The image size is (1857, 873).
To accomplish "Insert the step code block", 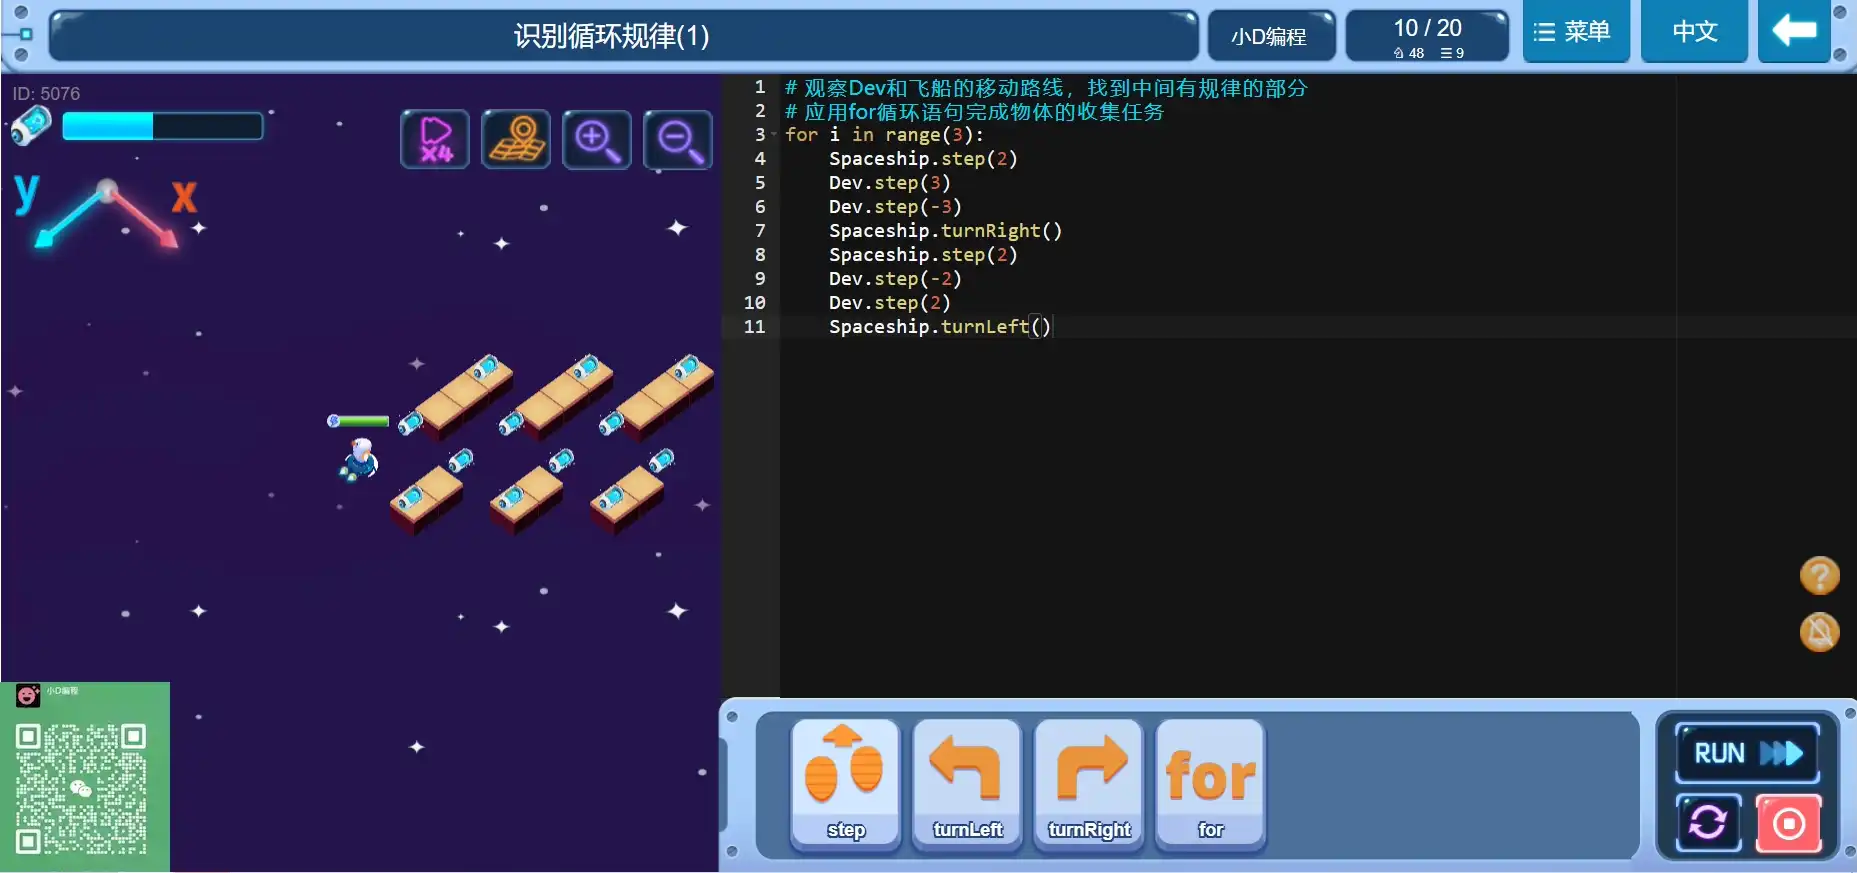I will [846, 784].
